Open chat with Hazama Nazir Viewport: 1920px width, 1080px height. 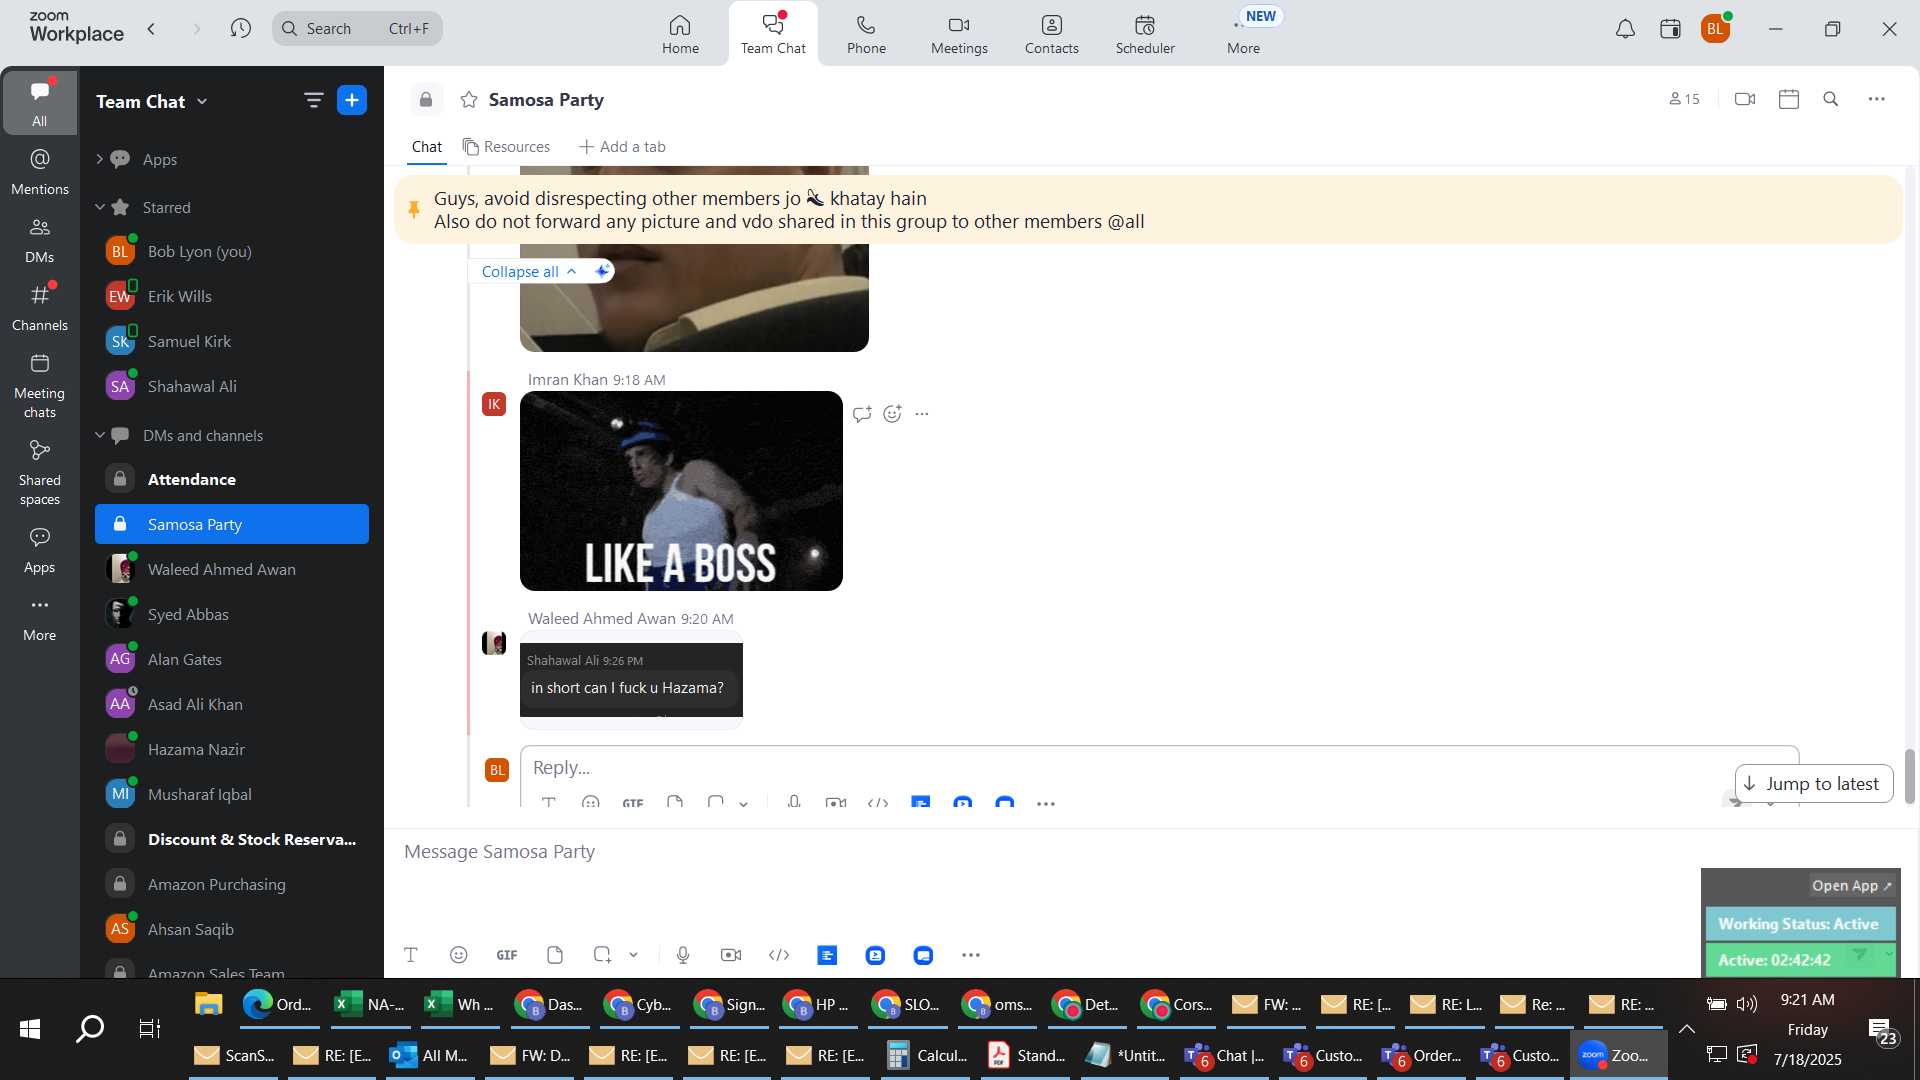(x=232, y=749)
